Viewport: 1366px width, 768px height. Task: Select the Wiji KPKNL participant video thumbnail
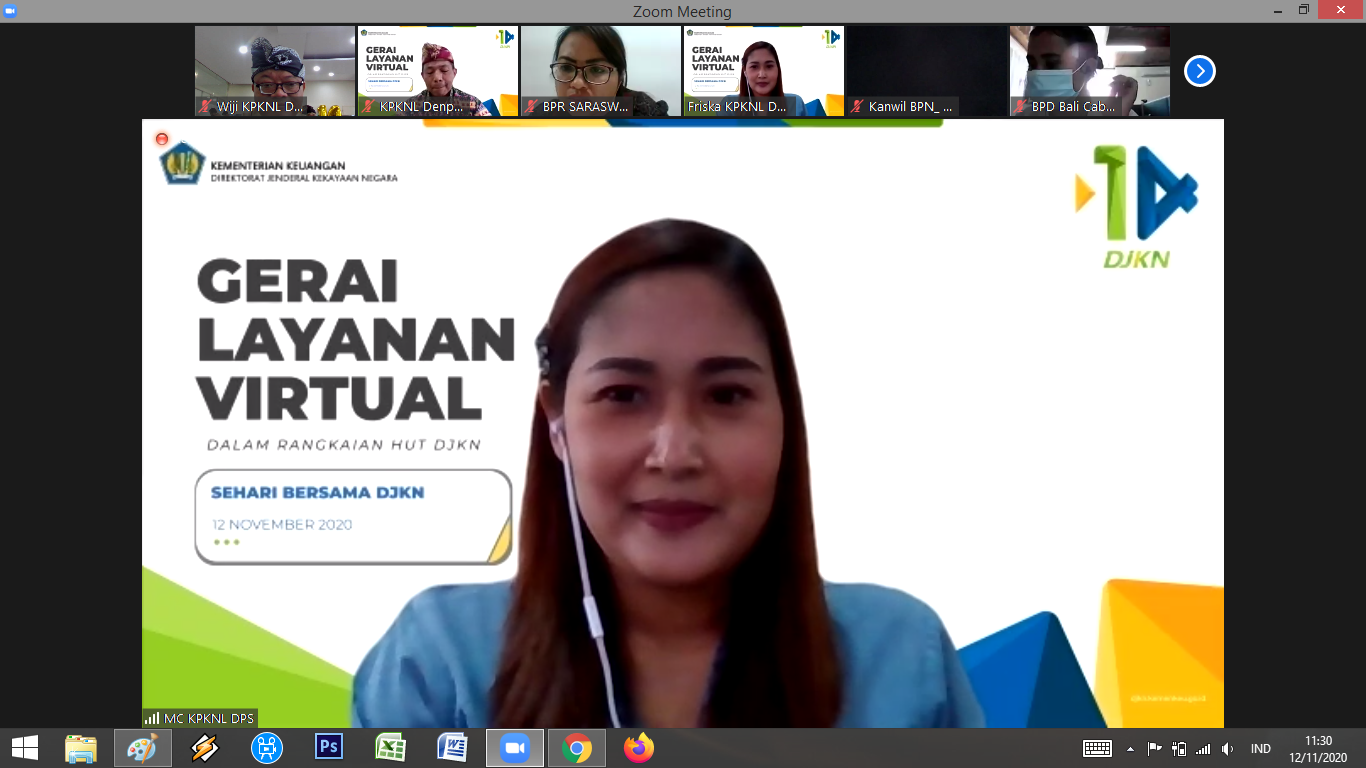coord(274,70)
